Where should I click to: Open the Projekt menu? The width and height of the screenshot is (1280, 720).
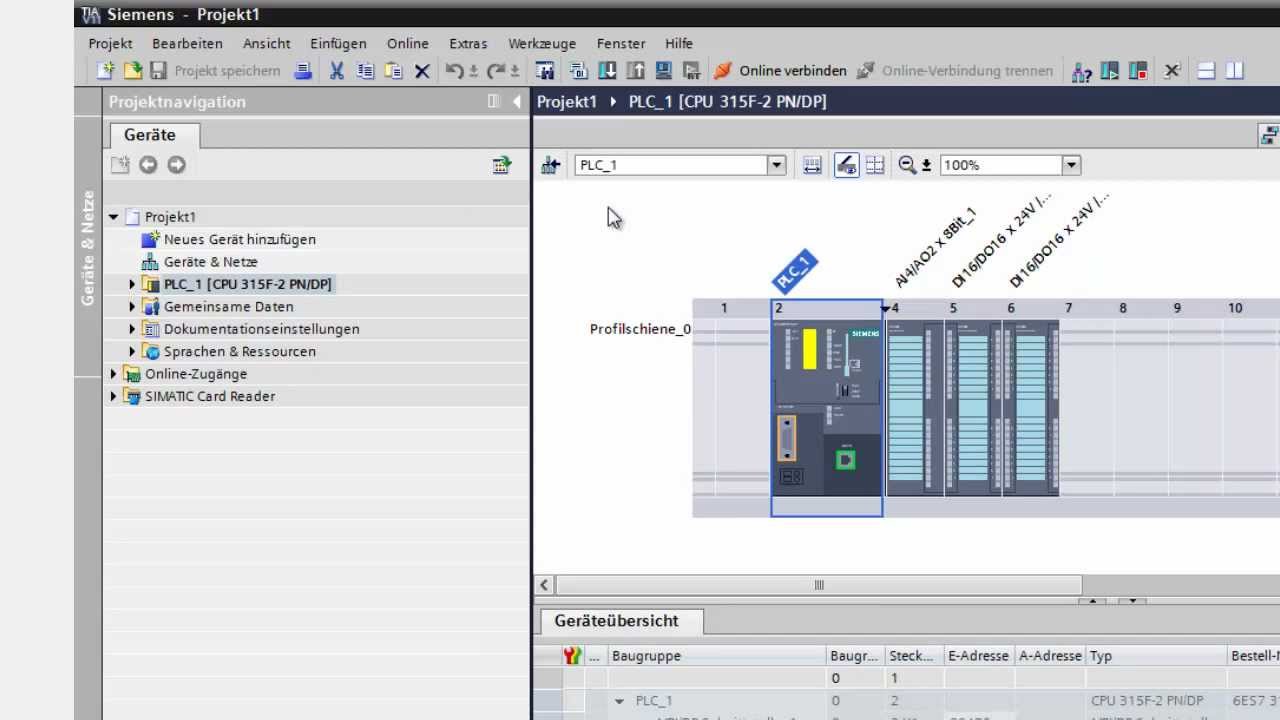point(110,43)
